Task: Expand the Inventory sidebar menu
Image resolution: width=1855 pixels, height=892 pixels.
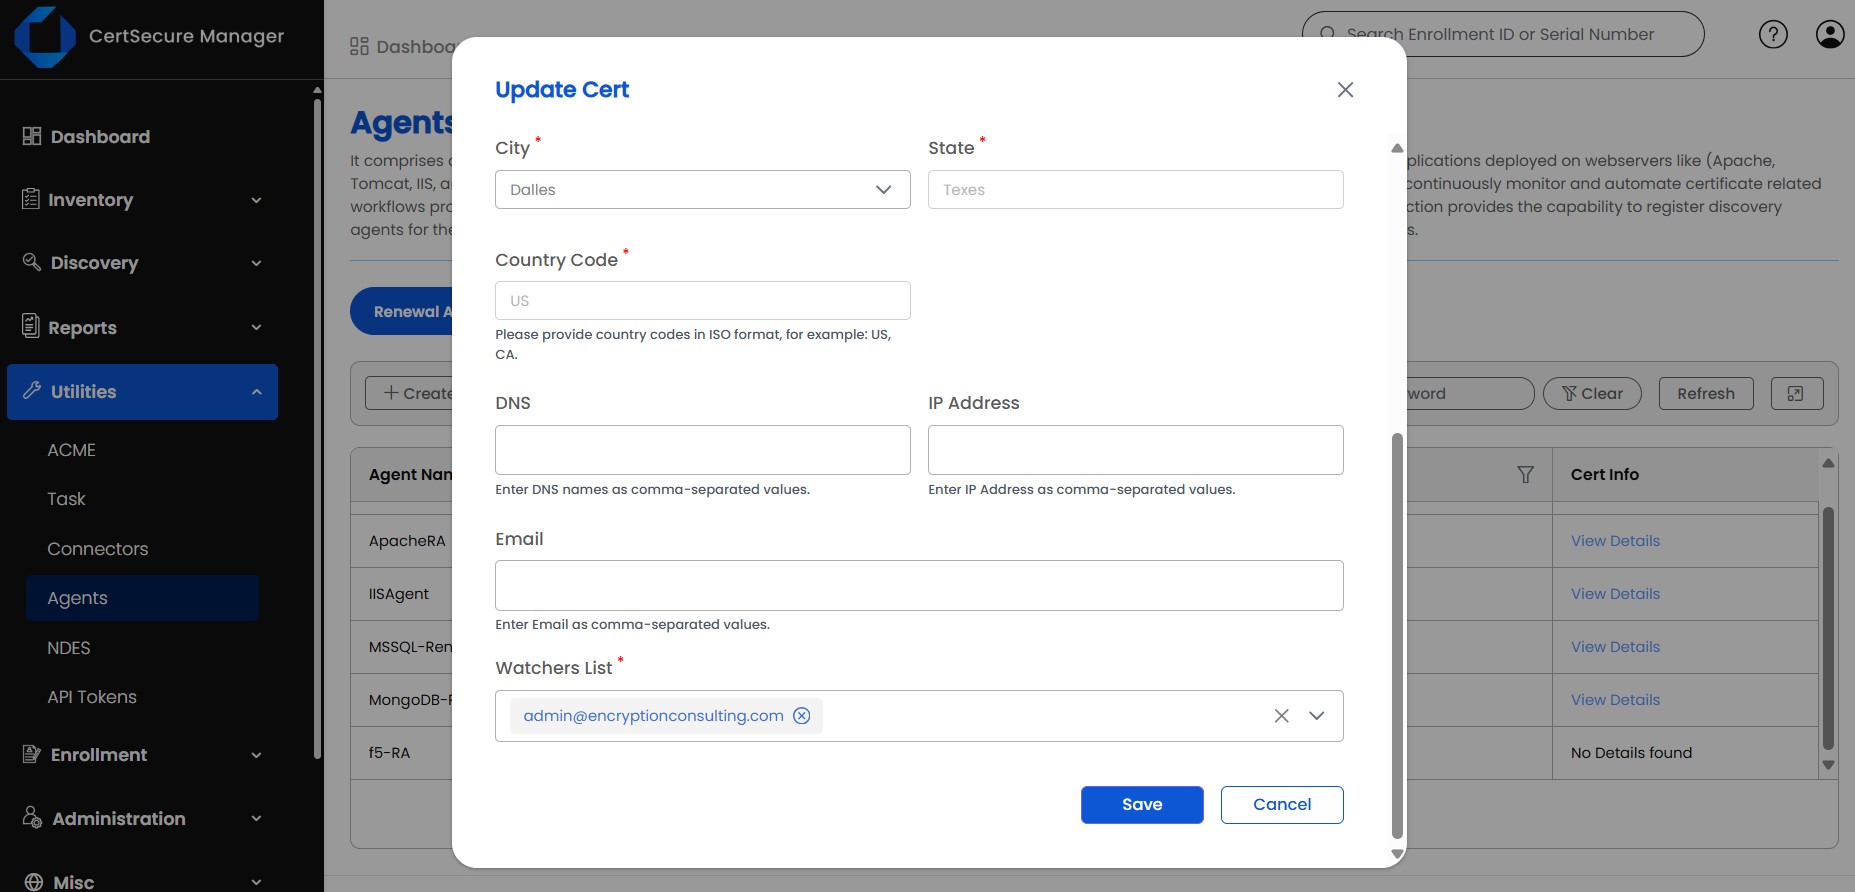Action: coord(142,200)
